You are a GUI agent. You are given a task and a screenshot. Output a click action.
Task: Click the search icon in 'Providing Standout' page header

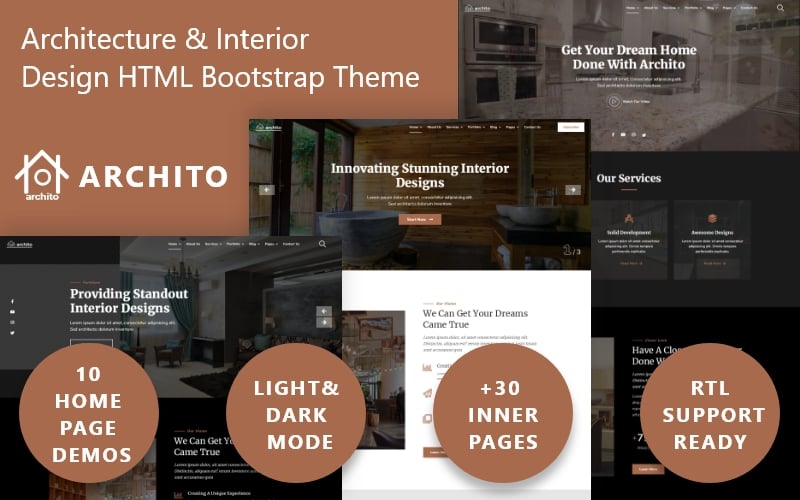click(322, 244)
